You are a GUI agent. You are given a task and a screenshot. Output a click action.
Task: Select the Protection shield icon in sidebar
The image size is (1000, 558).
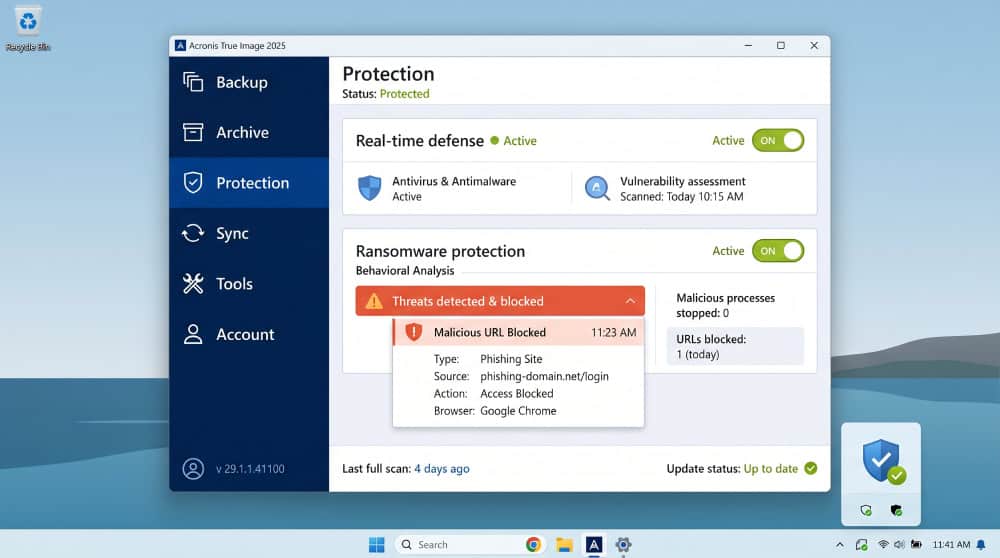(193, 182)
